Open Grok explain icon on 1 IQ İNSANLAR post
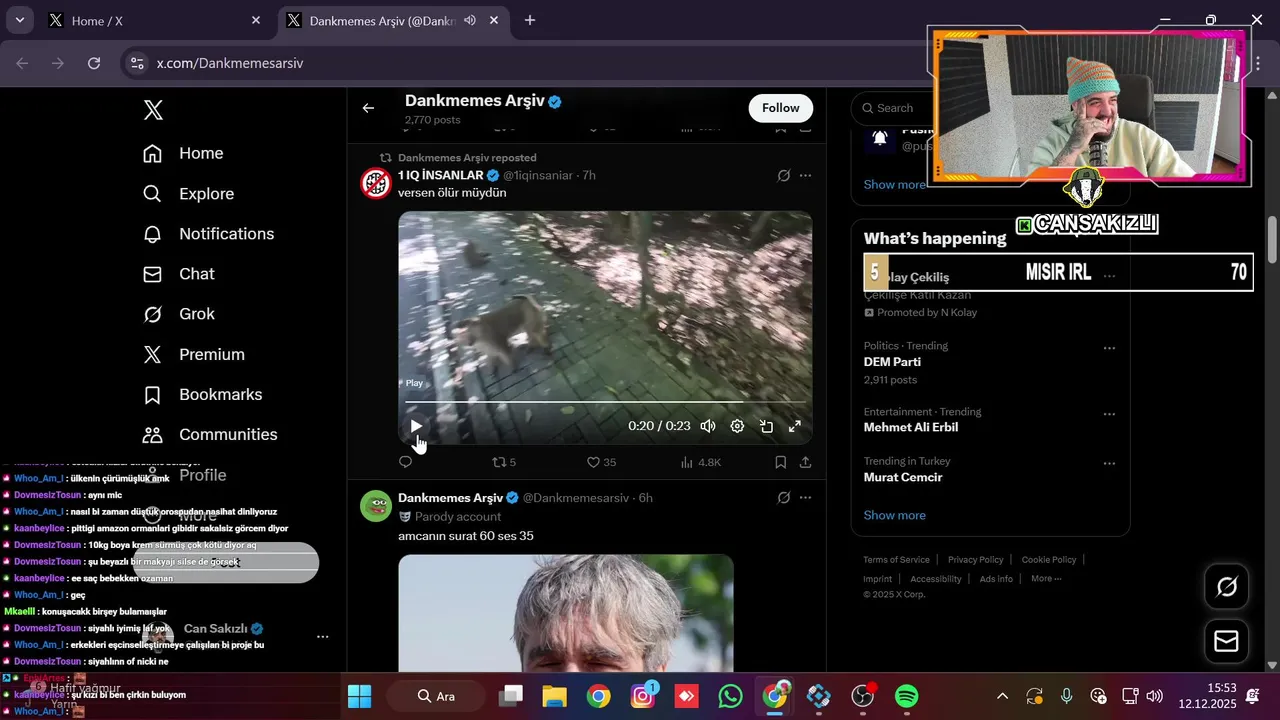Viewport: 1280px width, 720px height. pyautogui.click(x=784, y=175)
